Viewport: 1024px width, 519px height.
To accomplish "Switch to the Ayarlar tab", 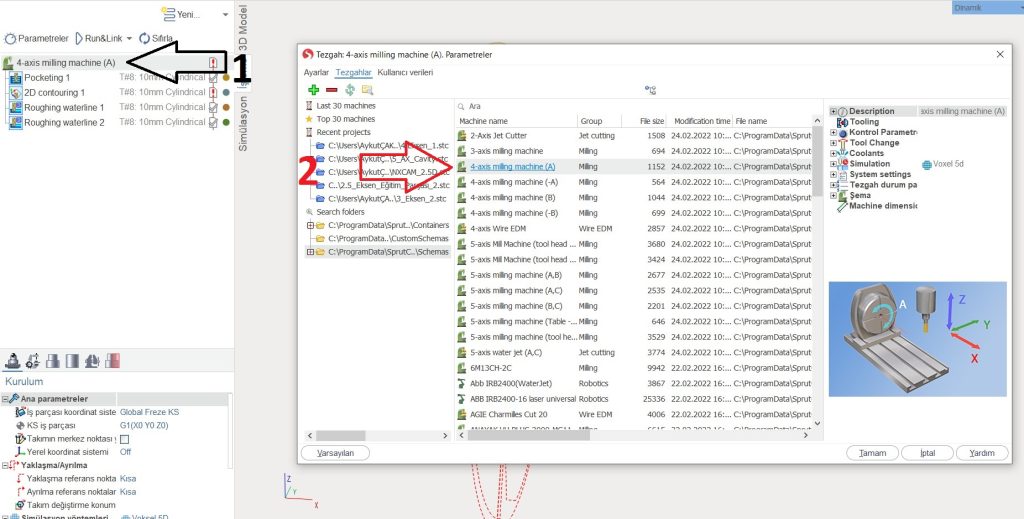I will point(316,73).
